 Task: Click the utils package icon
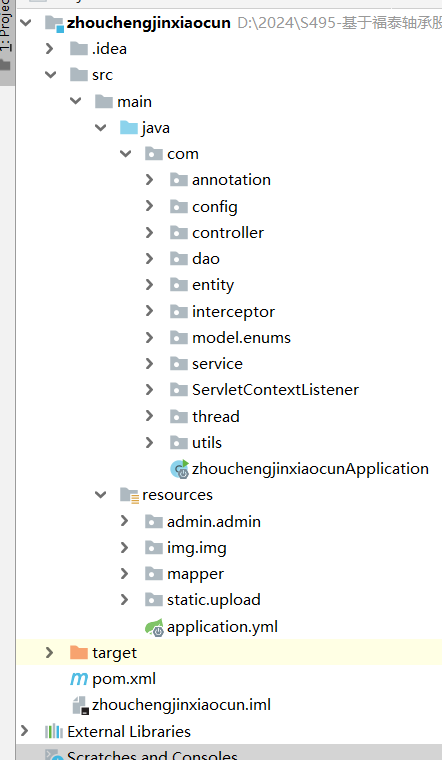[x=179, y=443]
